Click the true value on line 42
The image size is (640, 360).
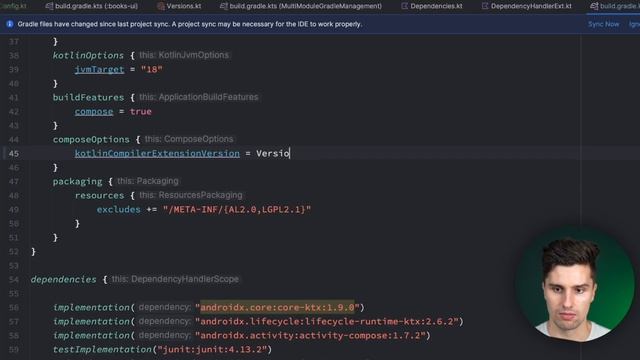[140, 111]
